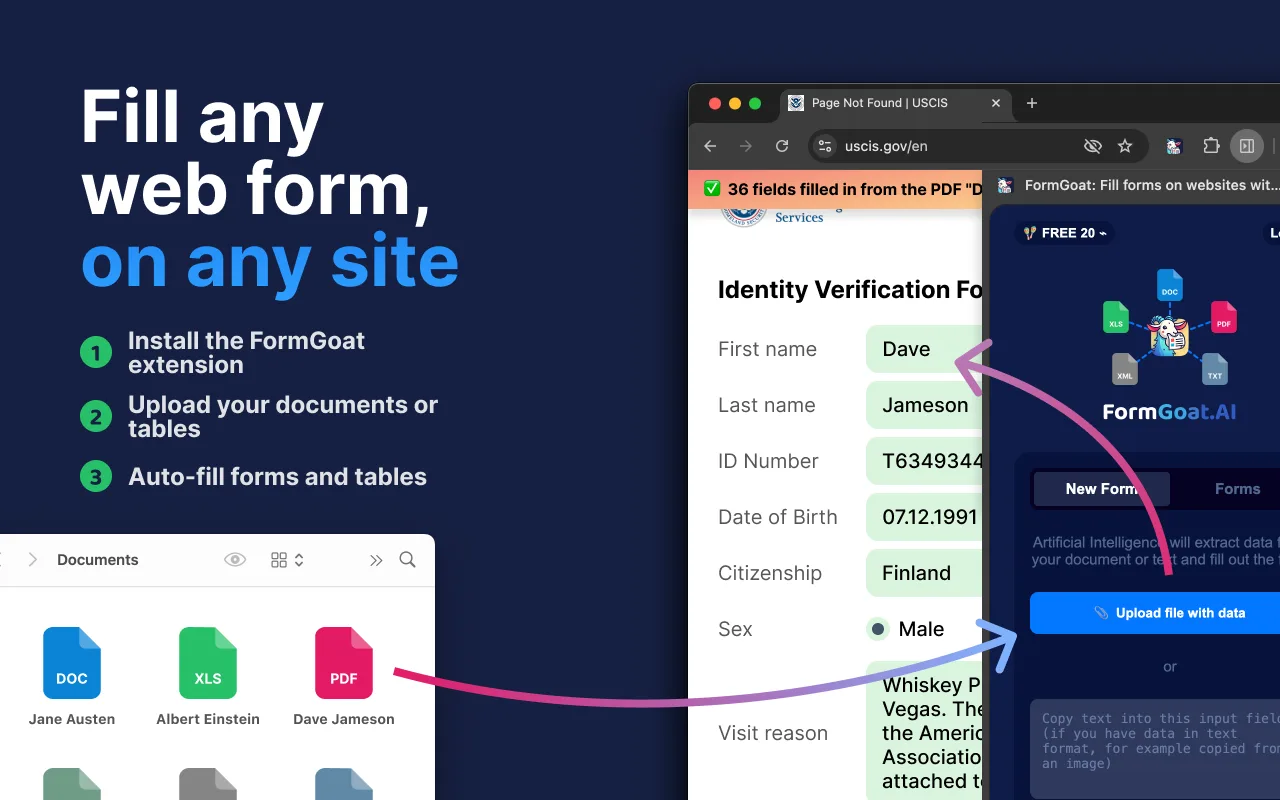Click the Citizenship label
The image size is (1280, 800).
click(x=770, y=573)
